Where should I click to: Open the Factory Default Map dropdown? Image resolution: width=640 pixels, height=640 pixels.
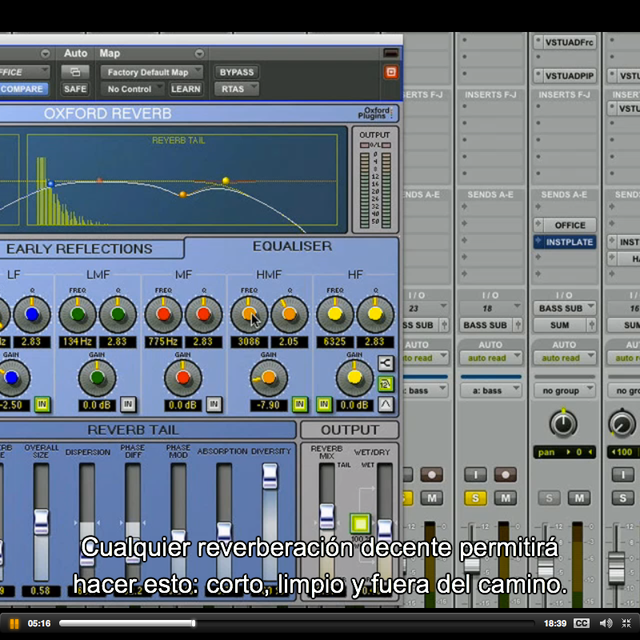click(151, 72)
